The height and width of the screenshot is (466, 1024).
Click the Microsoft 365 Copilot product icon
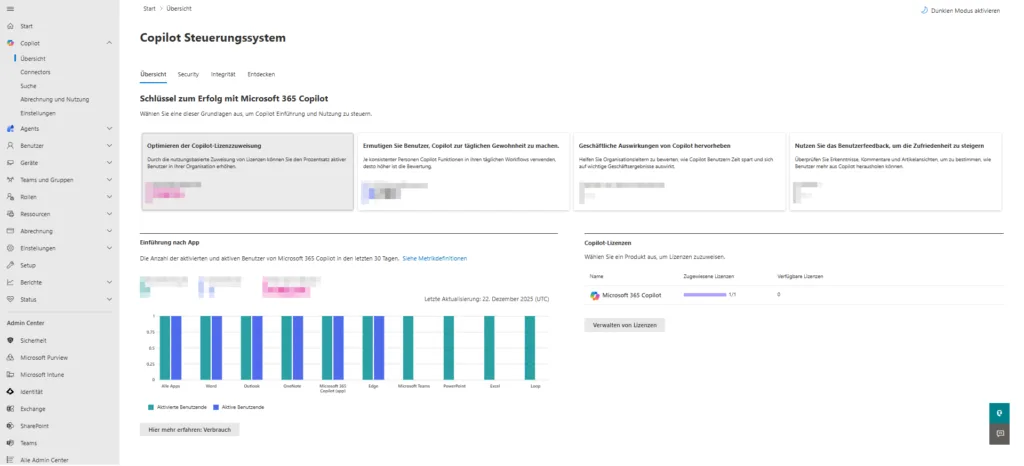[595, 295]
